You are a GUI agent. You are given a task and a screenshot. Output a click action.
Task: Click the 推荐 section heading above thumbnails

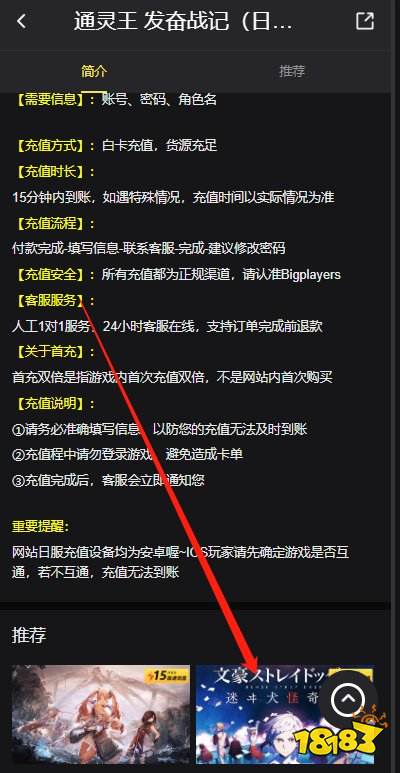point(29,635)
